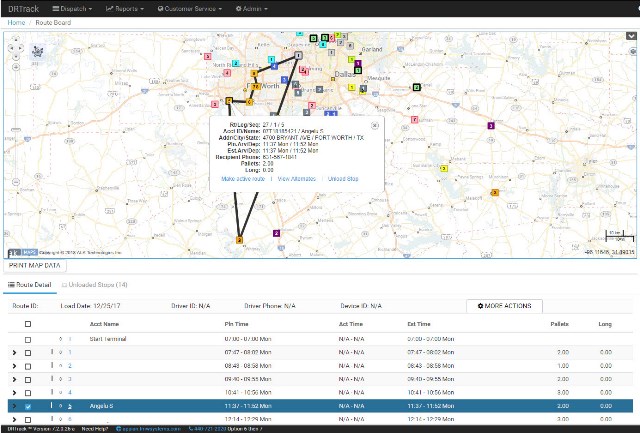640x433 pixels.
Task: Select the Route Detail tab
Action: tap(33, 286)
